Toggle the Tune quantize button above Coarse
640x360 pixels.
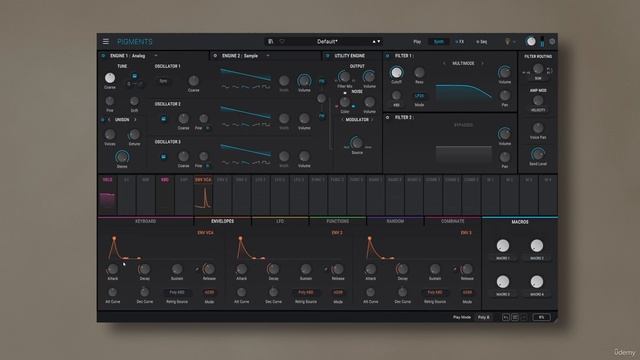(x=134, y=76)
